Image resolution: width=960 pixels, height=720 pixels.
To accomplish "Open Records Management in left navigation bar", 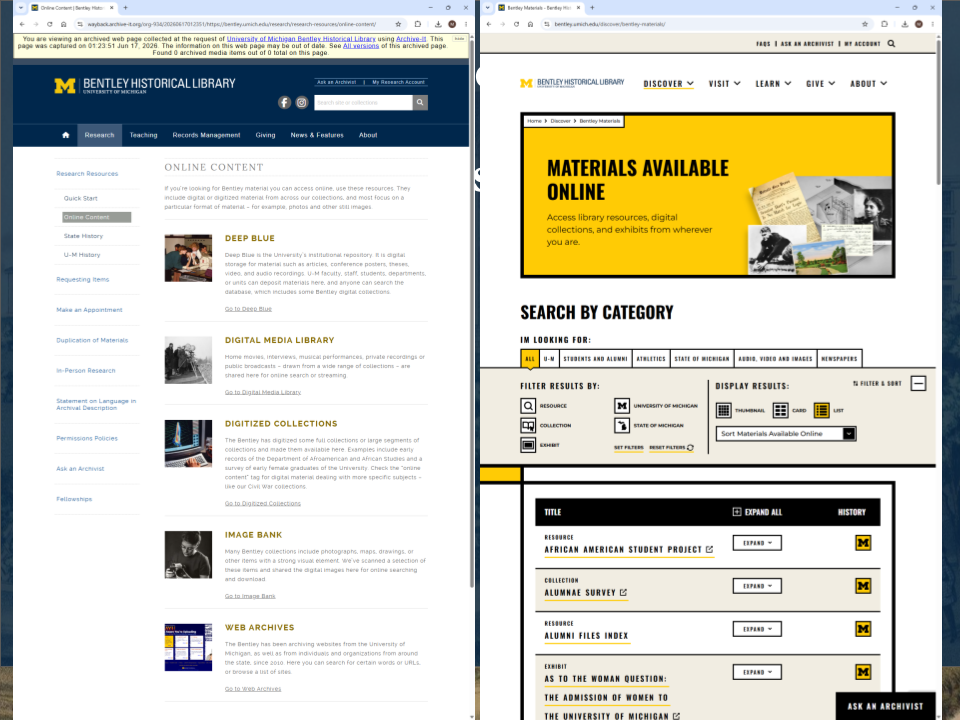I will point(206,135).
